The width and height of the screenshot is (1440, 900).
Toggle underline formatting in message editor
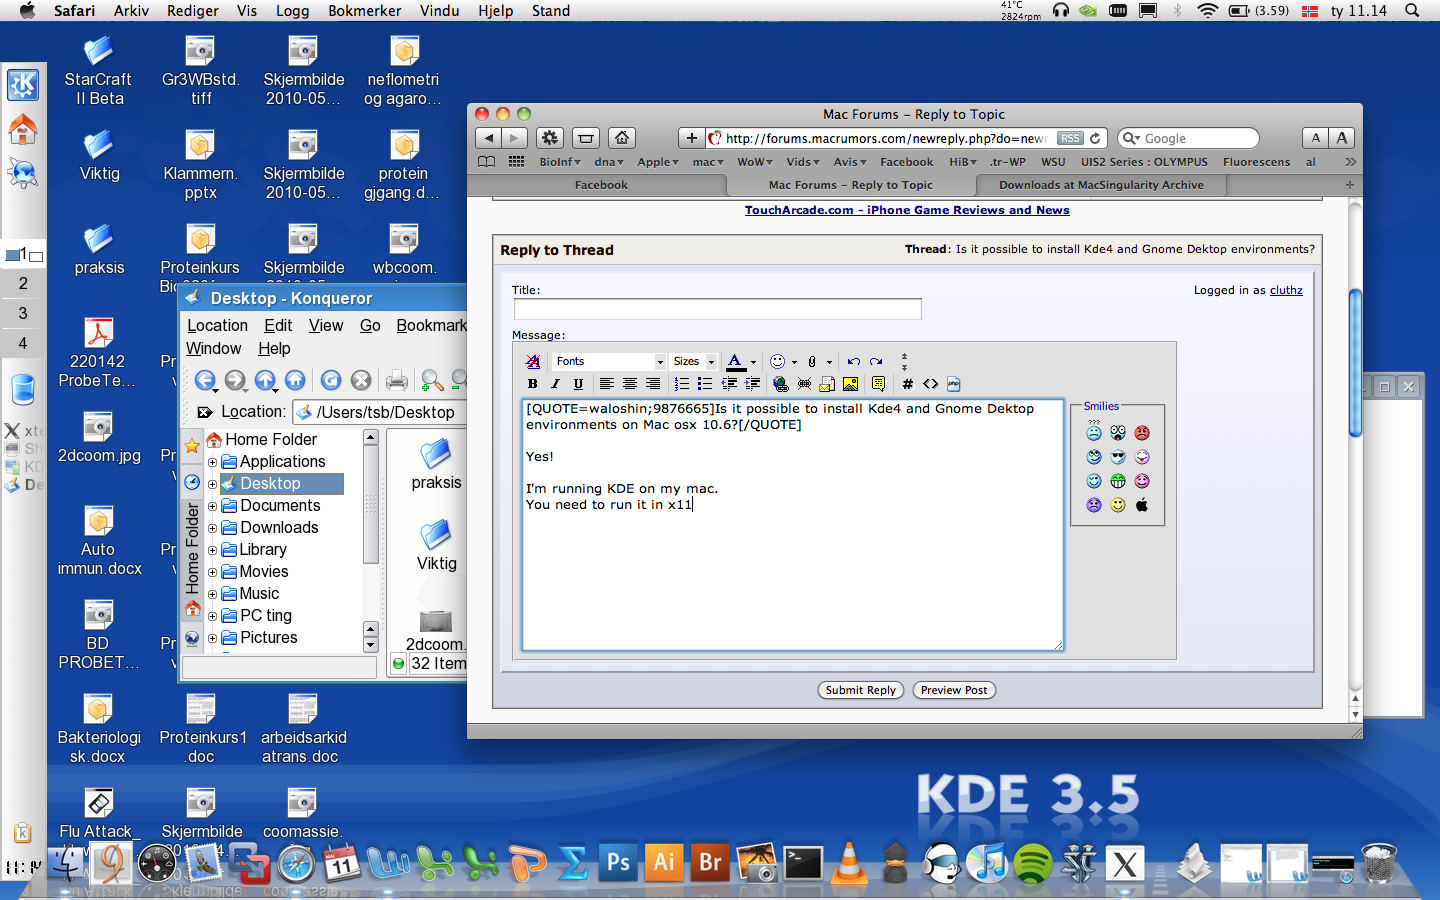point(578,384)
